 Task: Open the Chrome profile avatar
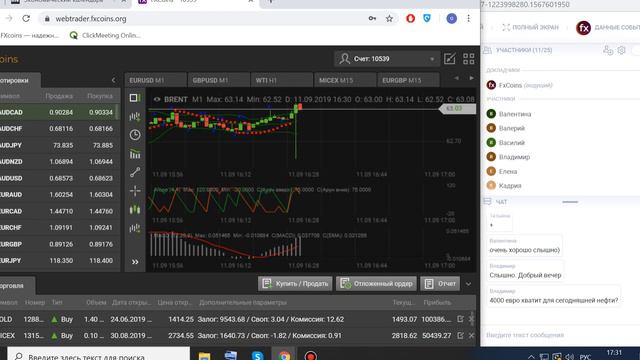tap(451, 19)
